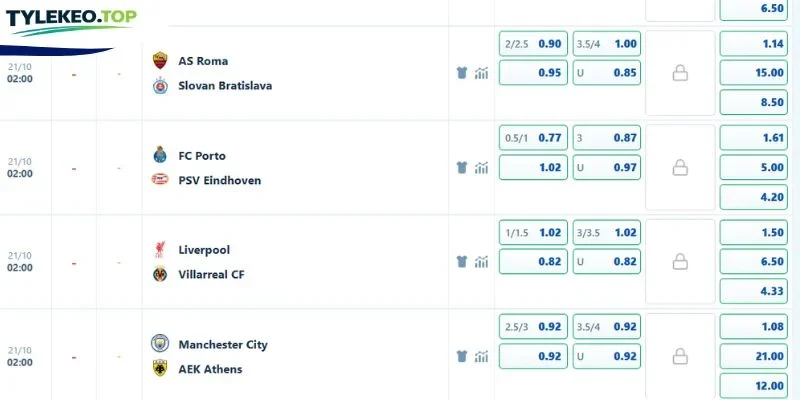Click the lock icon in Liverpool row
Viewport: 800px width, 400px height.
[680, 262]
